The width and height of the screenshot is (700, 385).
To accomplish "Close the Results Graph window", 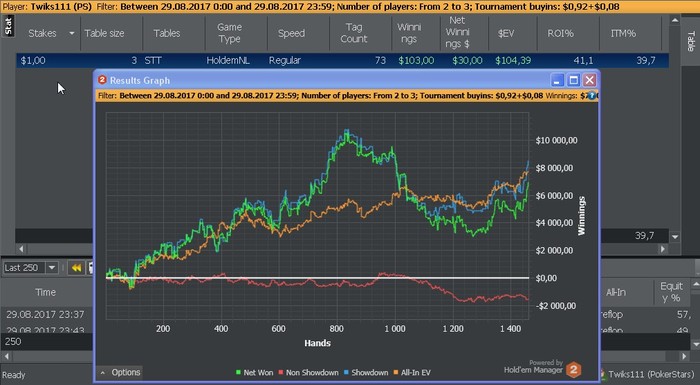I will tap(590, 80).
